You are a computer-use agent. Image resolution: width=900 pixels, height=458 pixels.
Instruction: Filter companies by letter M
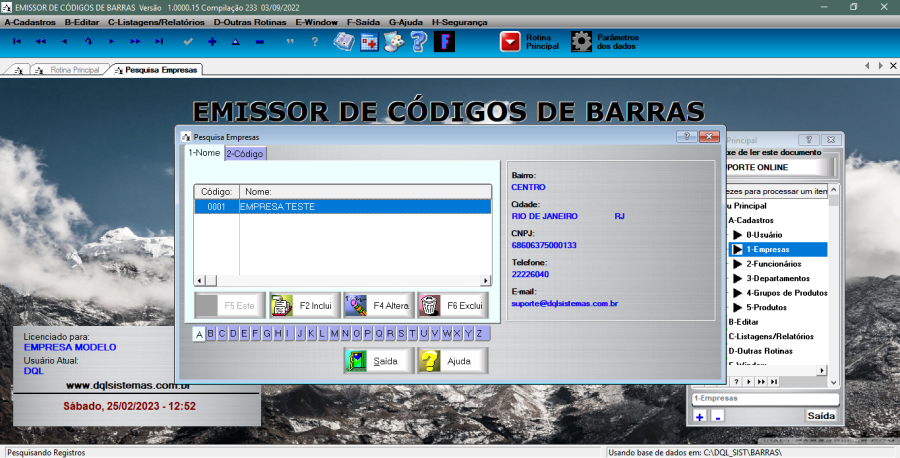point(333,333)
